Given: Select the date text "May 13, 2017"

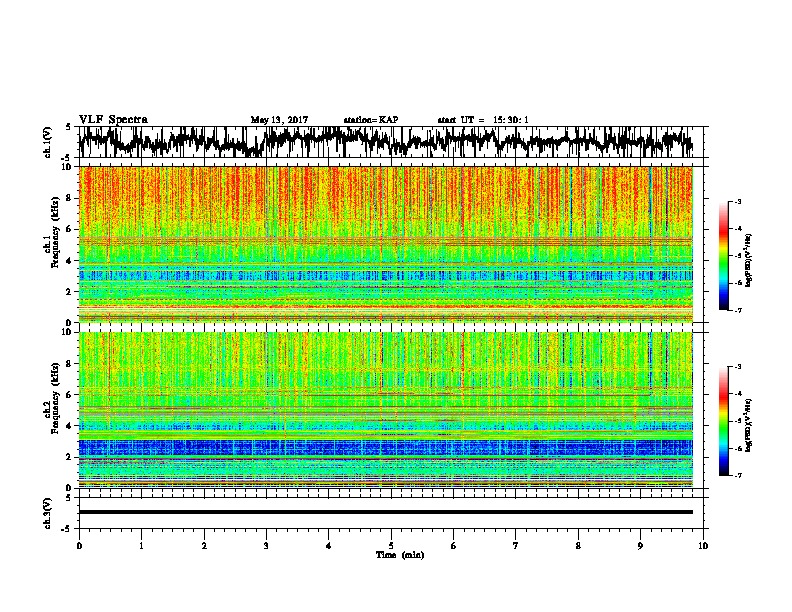Looking at the screenshot, I should pyautogui.click(x=279, y=120).
